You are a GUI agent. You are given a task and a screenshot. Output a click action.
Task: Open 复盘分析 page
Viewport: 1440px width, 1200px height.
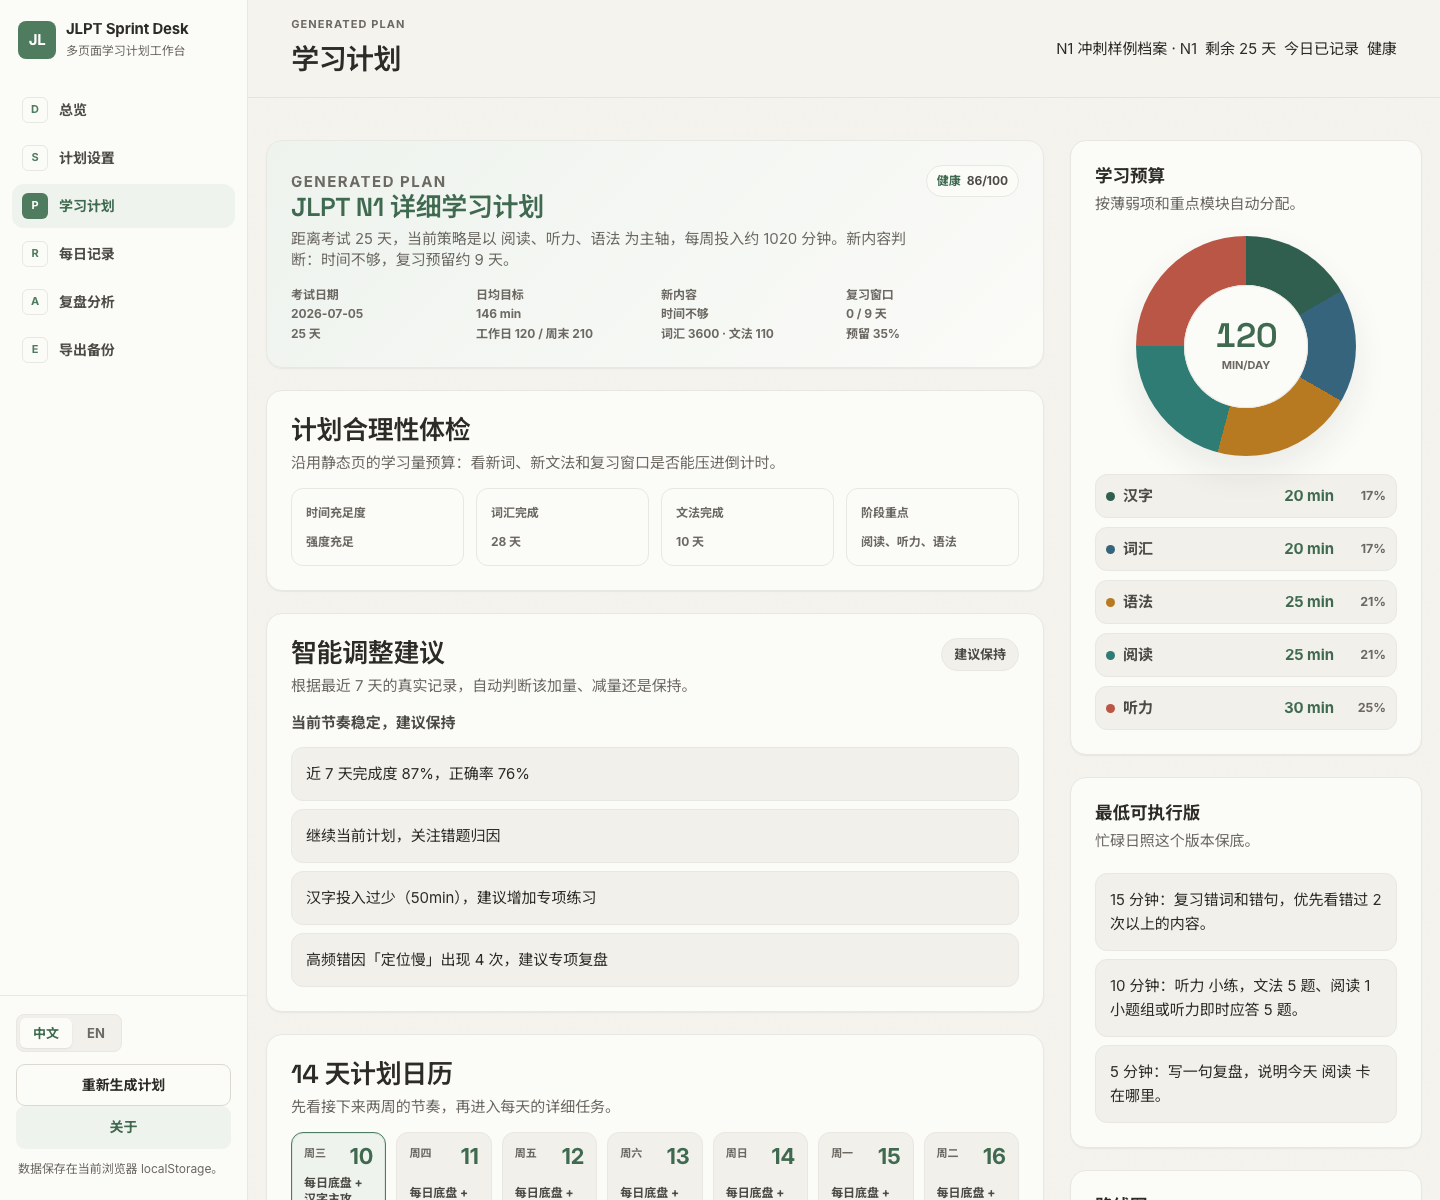click(123, 302)
